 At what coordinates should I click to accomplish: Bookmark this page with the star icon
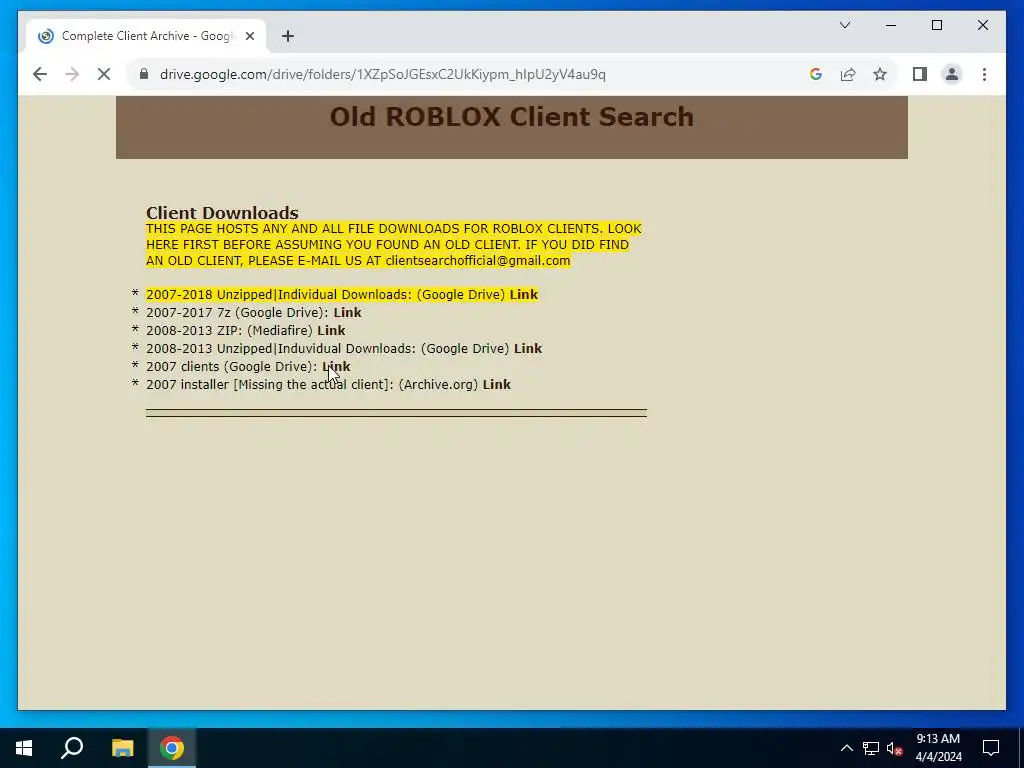pyautogui.click(x=880, y=74)
